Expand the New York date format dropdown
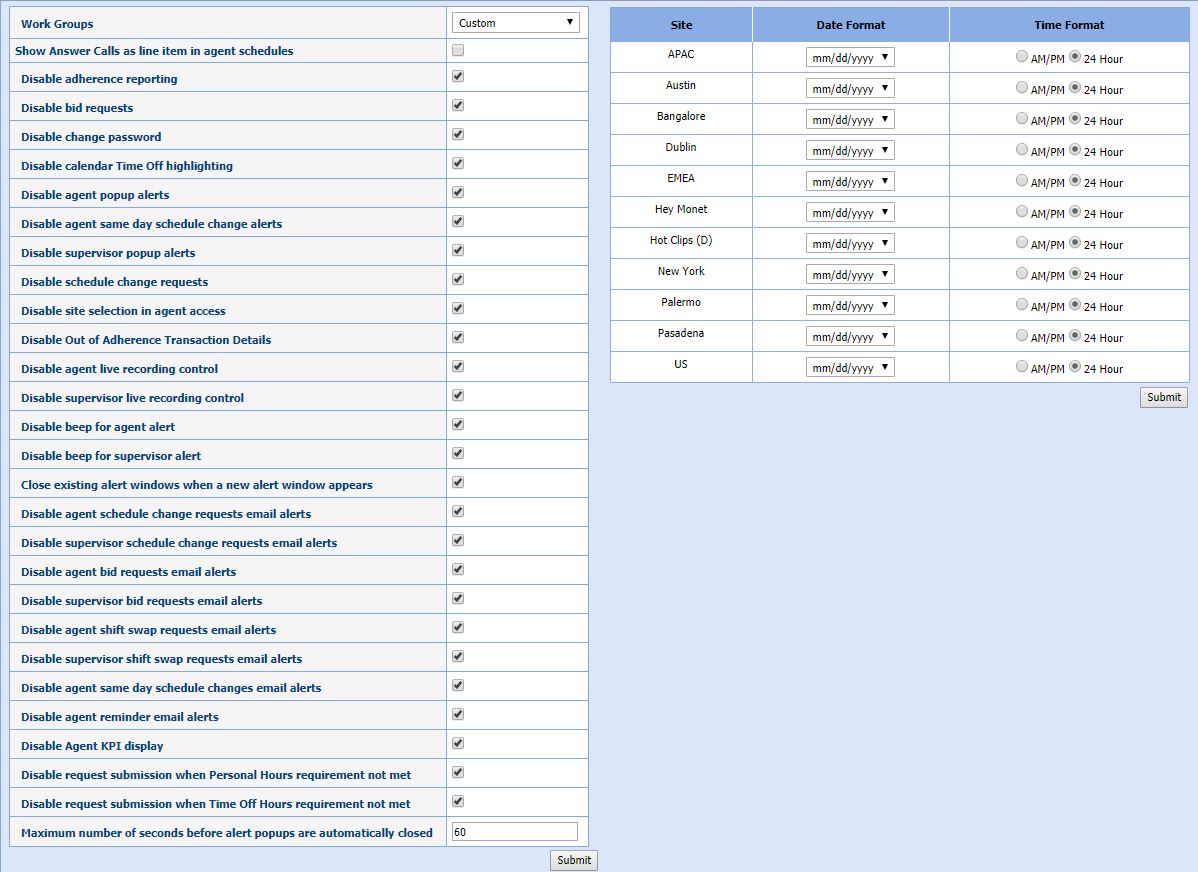 coord(850,275)
